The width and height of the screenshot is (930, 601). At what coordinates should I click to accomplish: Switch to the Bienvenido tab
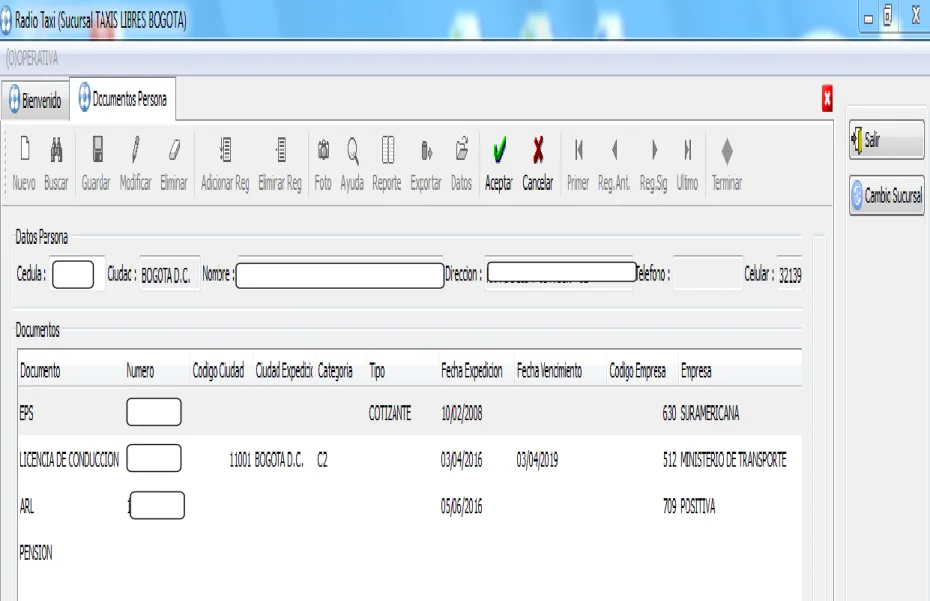[x=36, y=100]
